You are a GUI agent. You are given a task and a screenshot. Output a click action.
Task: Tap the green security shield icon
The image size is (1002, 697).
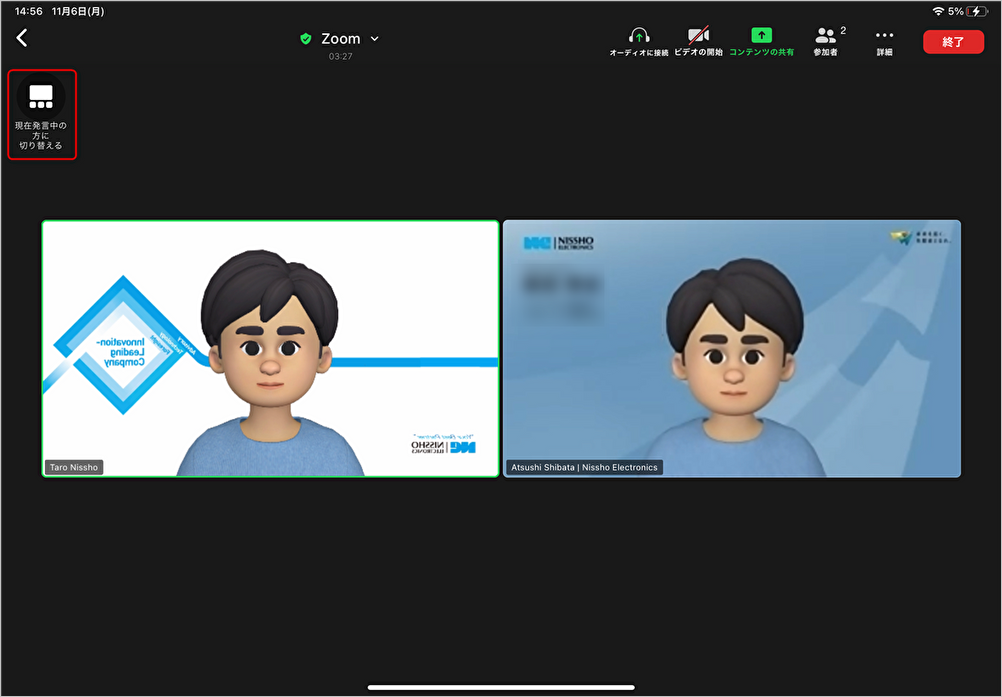[x=306, y=39]
